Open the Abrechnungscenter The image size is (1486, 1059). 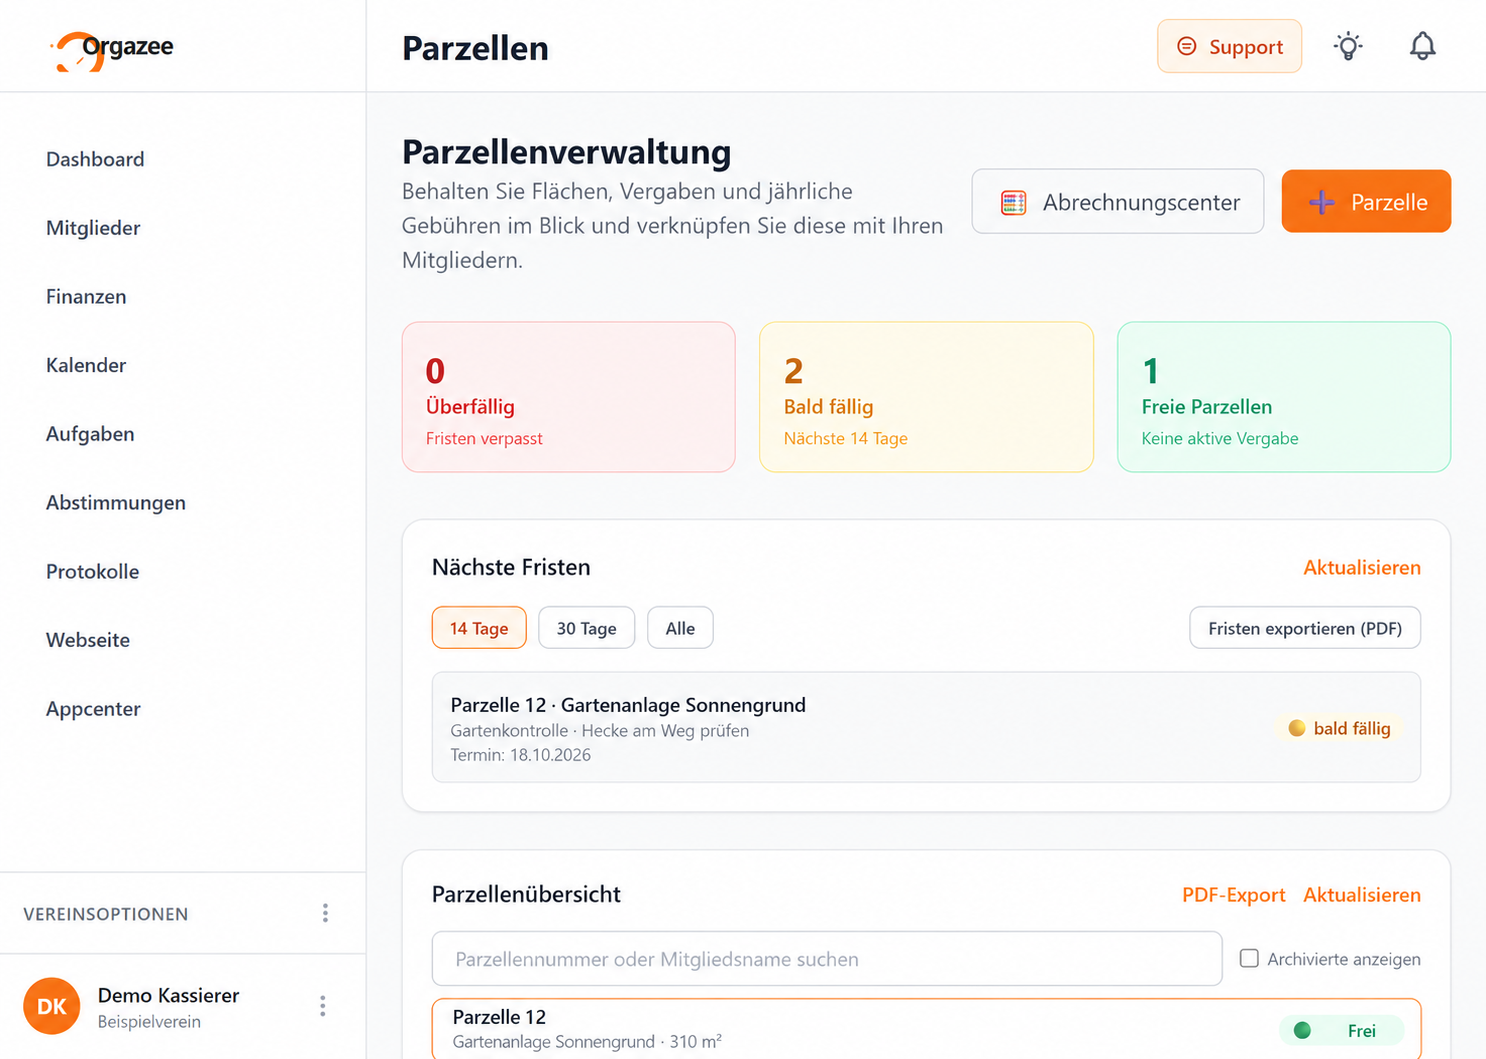click(x=1118, y=202)
